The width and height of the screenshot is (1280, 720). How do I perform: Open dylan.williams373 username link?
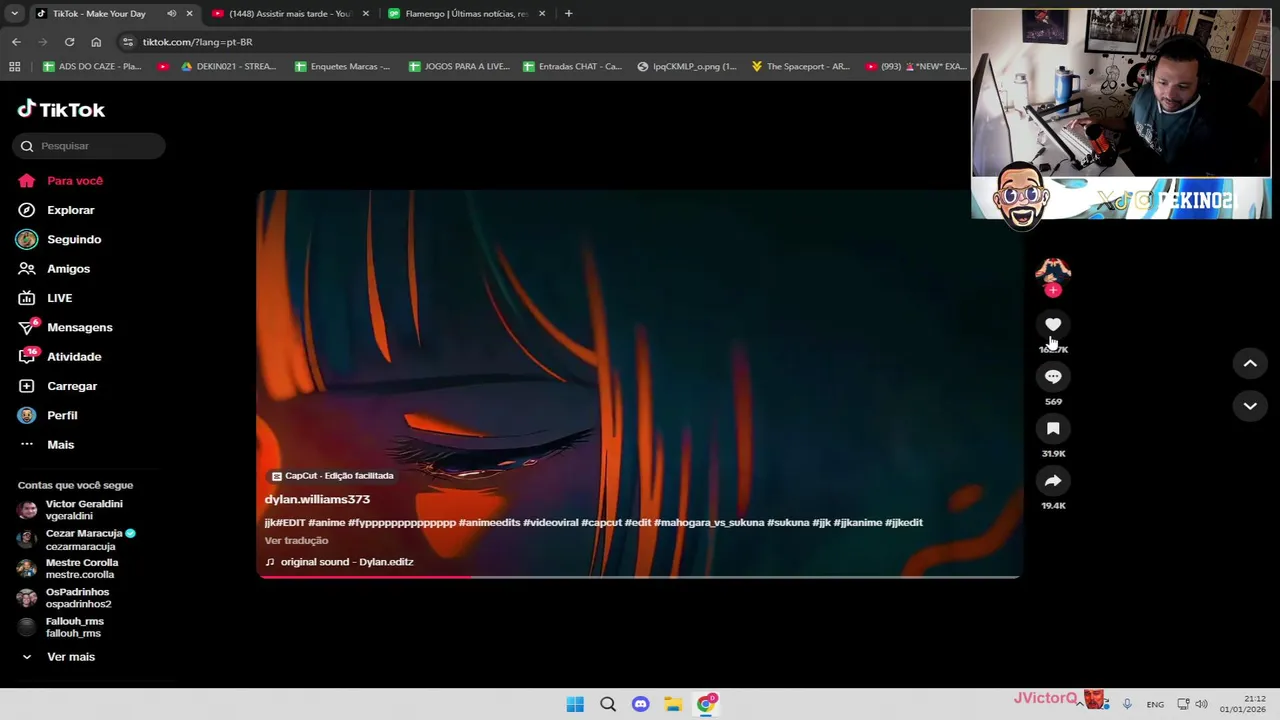[317, 499]
